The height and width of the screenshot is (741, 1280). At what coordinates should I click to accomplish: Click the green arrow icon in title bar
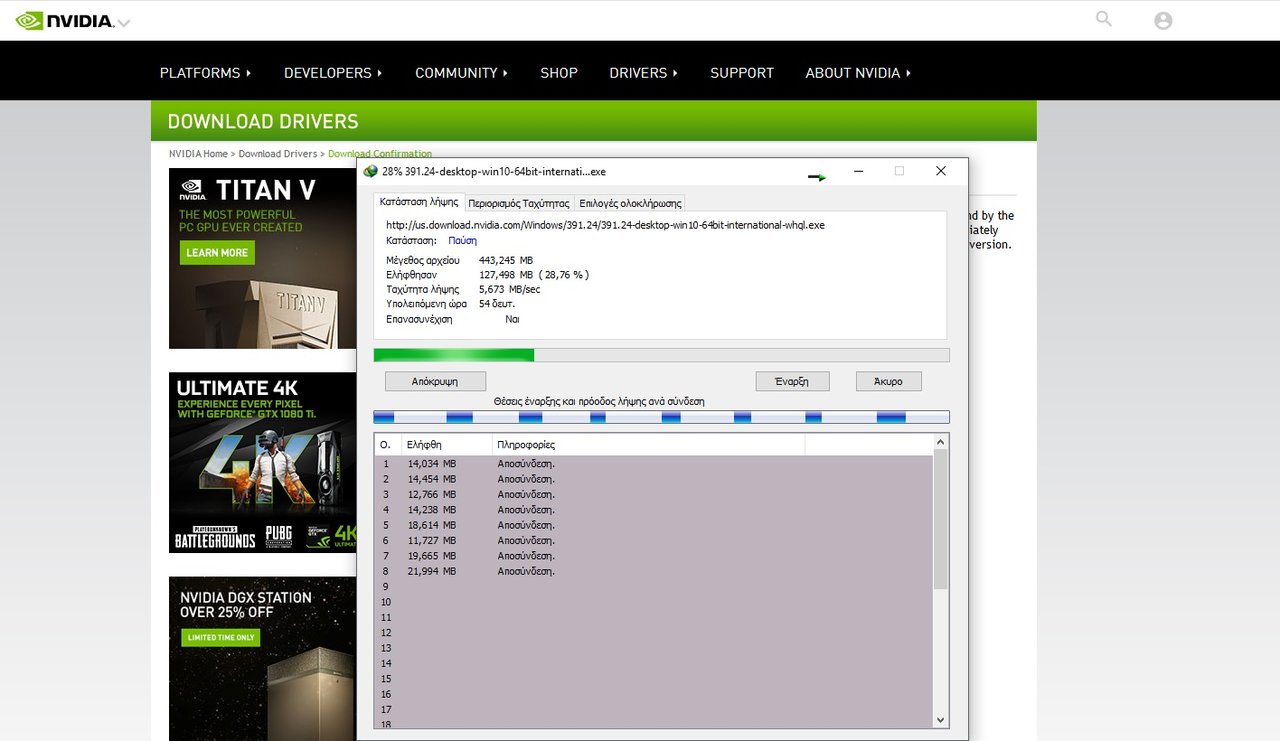817,177
